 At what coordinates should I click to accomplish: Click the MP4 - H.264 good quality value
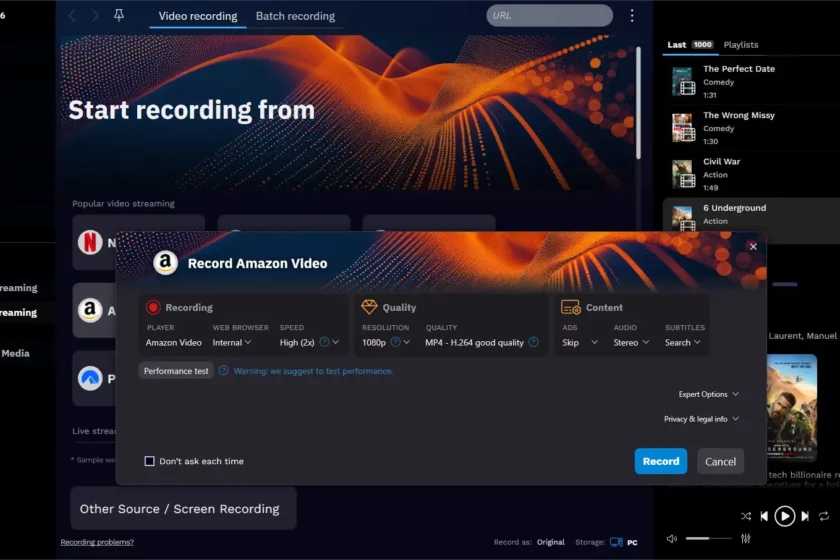(x=474, y=342)
